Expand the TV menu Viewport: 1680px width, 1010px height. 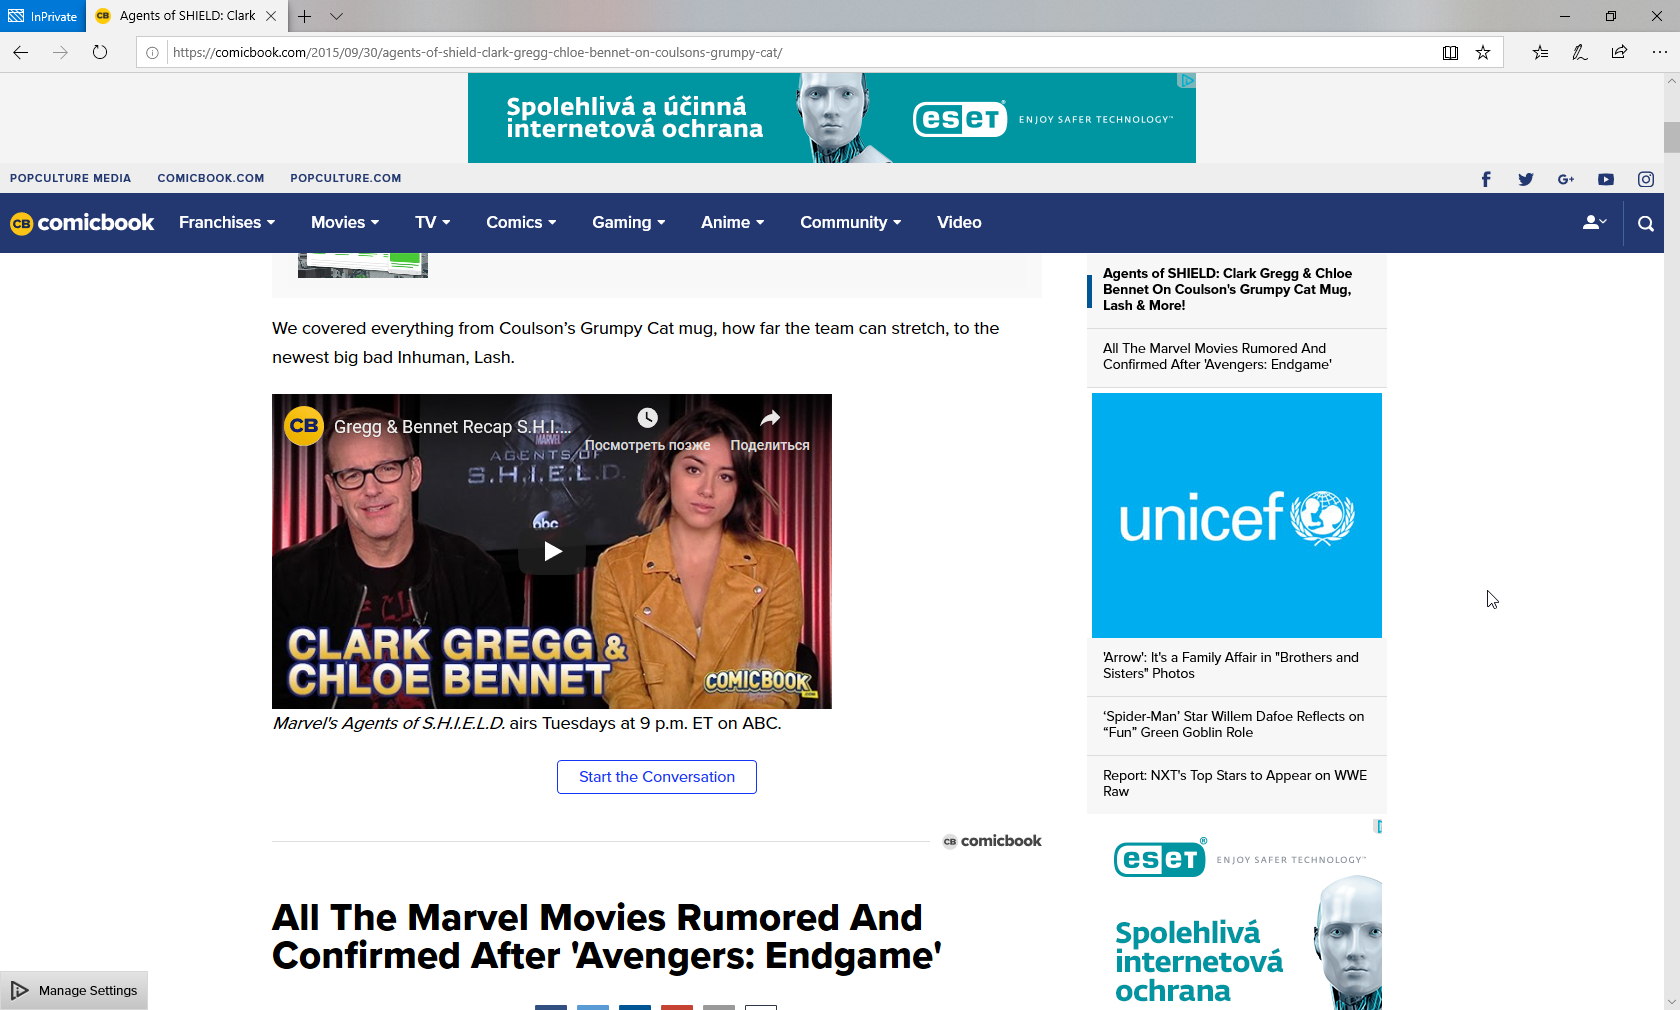click(432, 223)
